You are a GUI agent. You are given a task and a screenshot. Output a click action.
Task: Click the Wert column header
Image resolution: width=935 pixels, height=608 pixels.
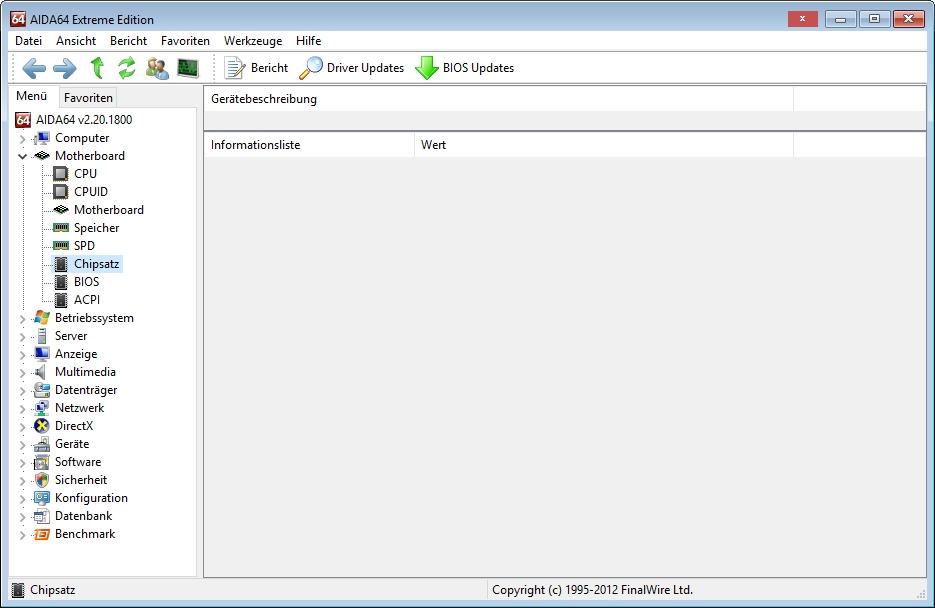point(603,145)
